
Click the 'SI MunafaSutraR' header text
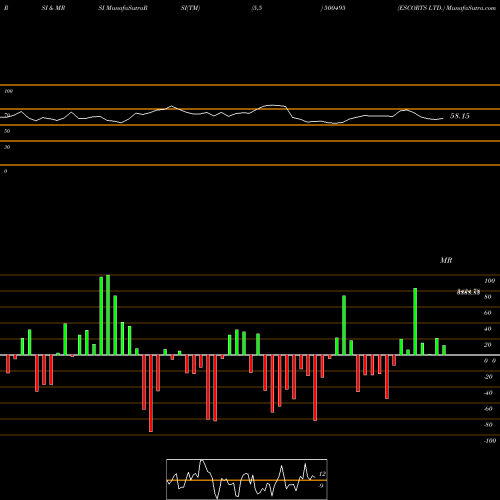[x=123, y=8]
